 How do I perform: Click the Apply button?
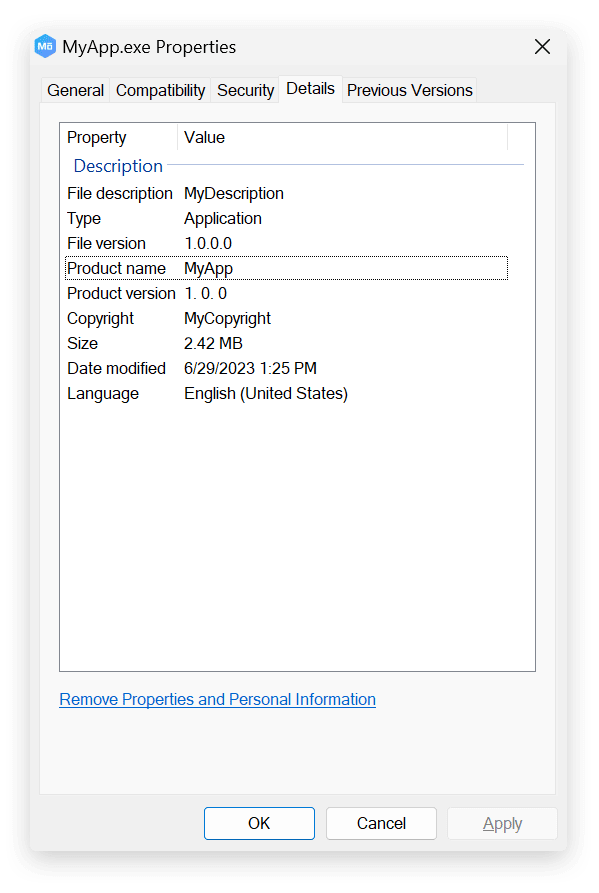(x=502, y=823)
